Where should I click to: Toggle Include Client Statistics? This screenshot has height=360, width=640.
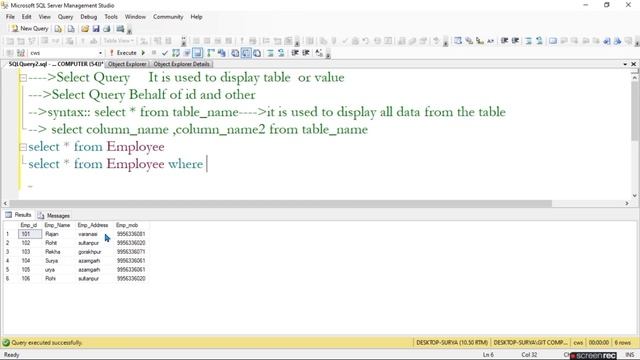(x=222, y=53)
